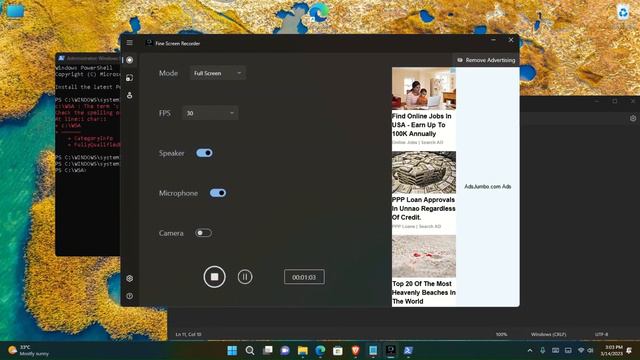Show hidden system tray icons

click(x=530, y=350)
